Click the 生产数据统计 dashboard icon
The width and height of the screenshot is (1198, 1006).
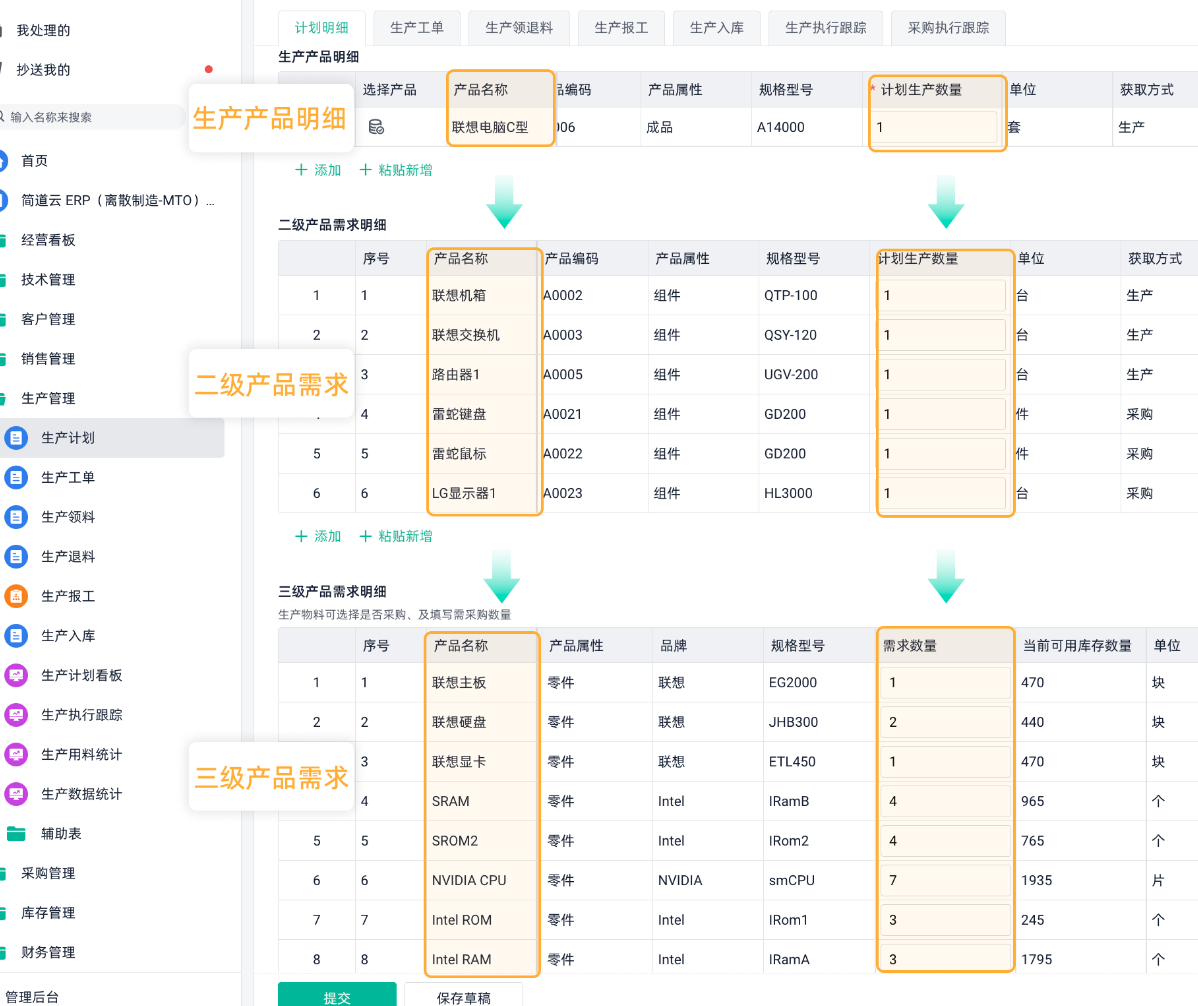pos(16,794)
